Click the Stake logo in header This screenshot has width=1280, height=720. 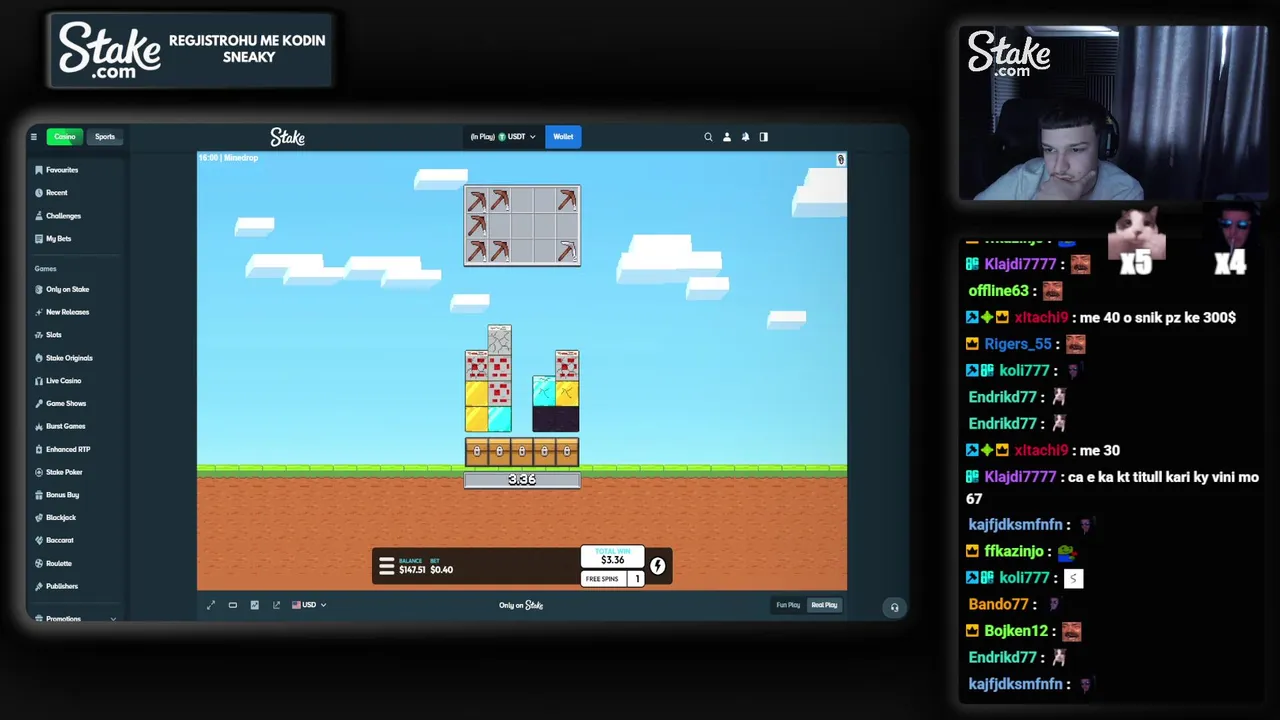click(287, 137)
